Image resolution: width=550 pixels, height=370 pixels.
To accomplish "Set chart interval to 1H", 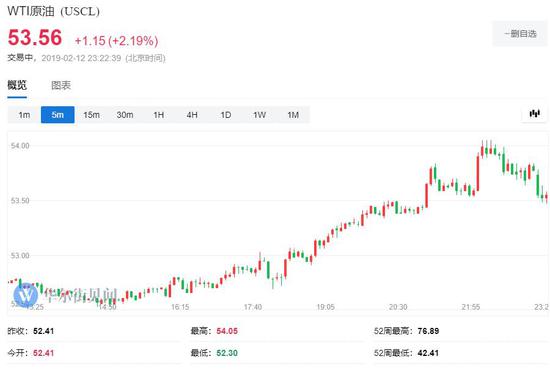I will (x=159, y=115).
